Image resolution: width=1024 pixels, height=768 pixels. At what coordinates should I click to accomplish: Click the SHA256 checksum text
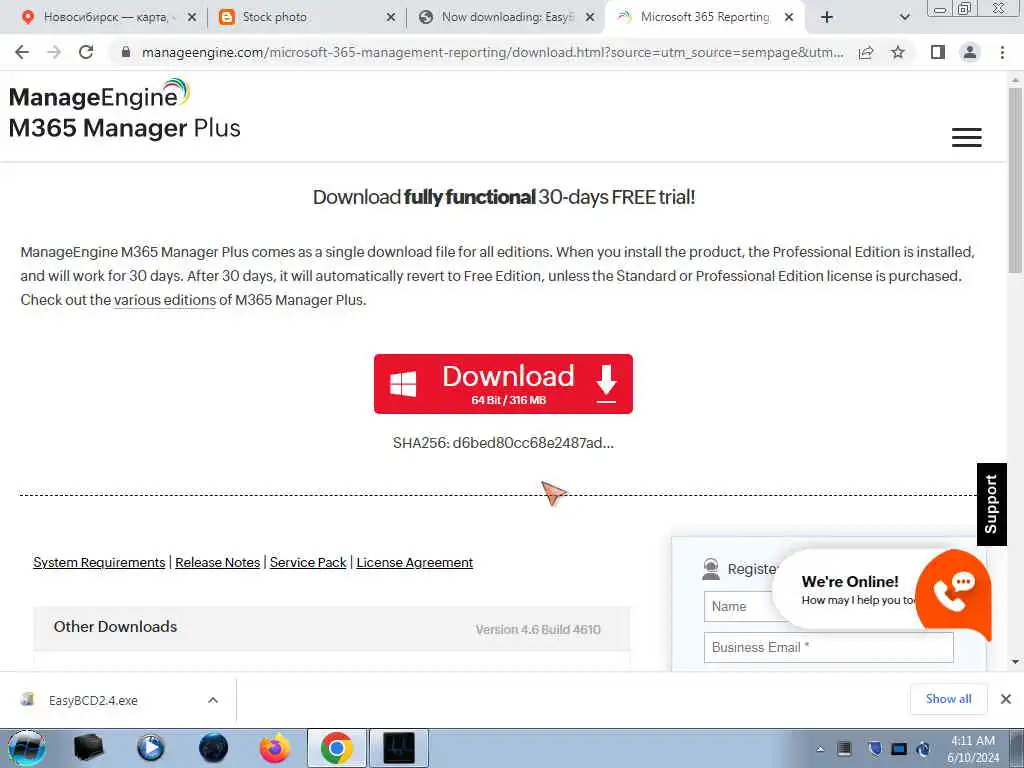pyautogui.click(x=503, y=443)
